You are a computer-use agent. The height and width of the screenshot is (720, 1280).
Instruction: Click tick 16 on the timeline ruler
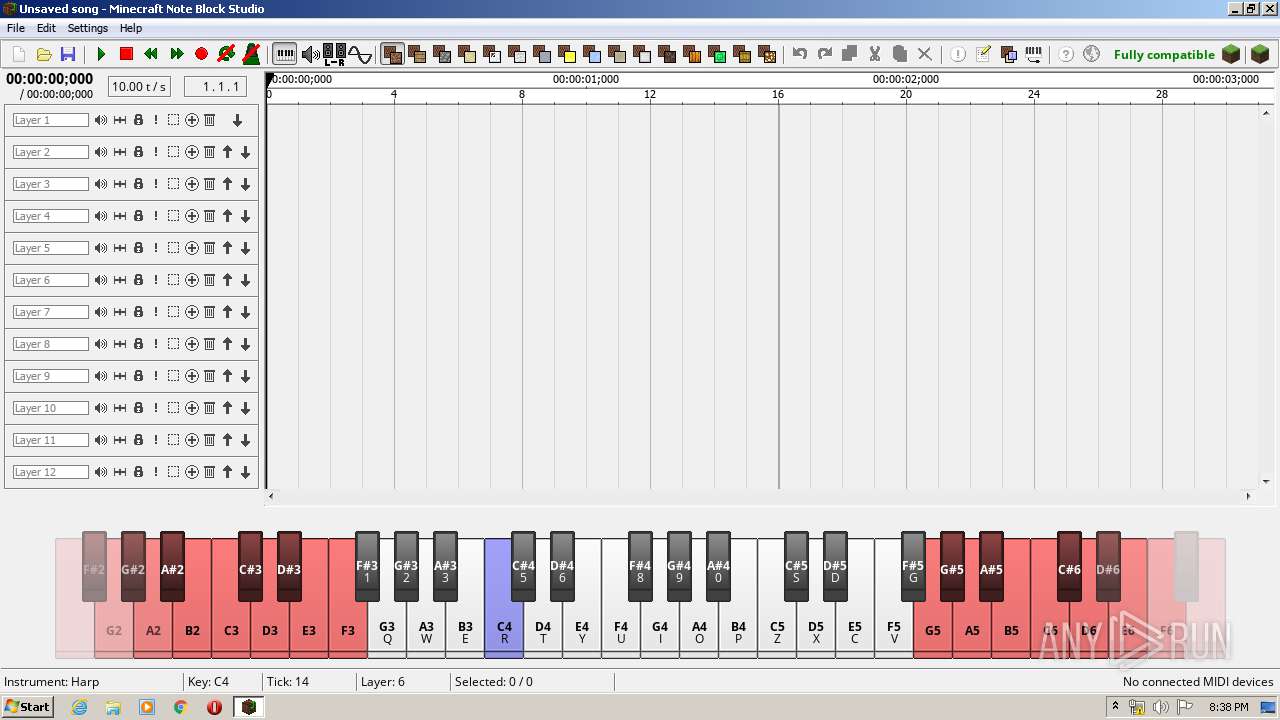click(x=778, y=94)
